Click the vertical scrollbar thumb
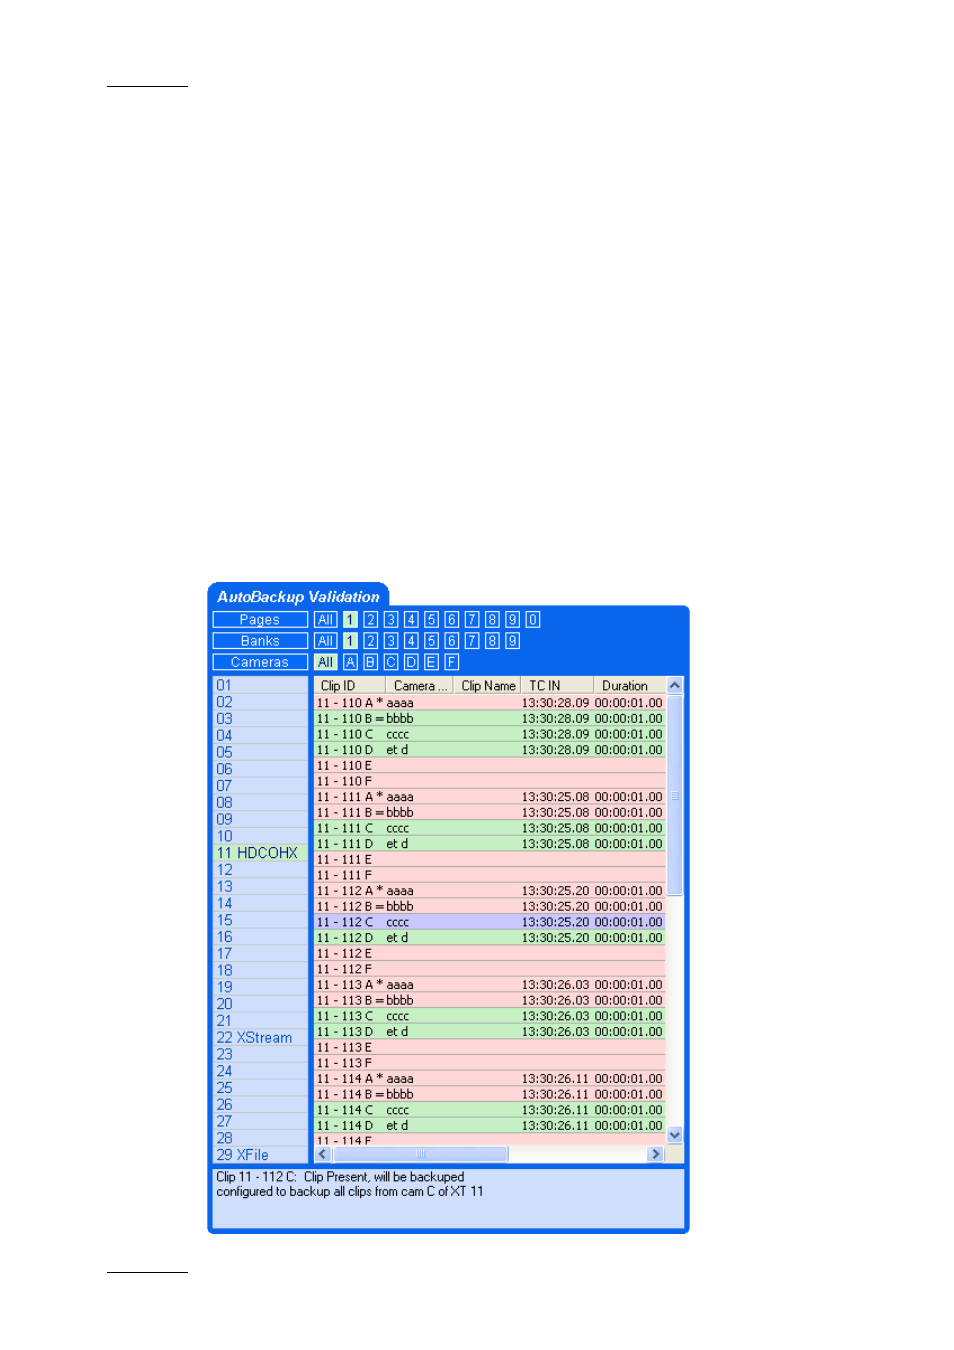Image resolution: width=954 pixels, height=1350 pixels. 675,795
